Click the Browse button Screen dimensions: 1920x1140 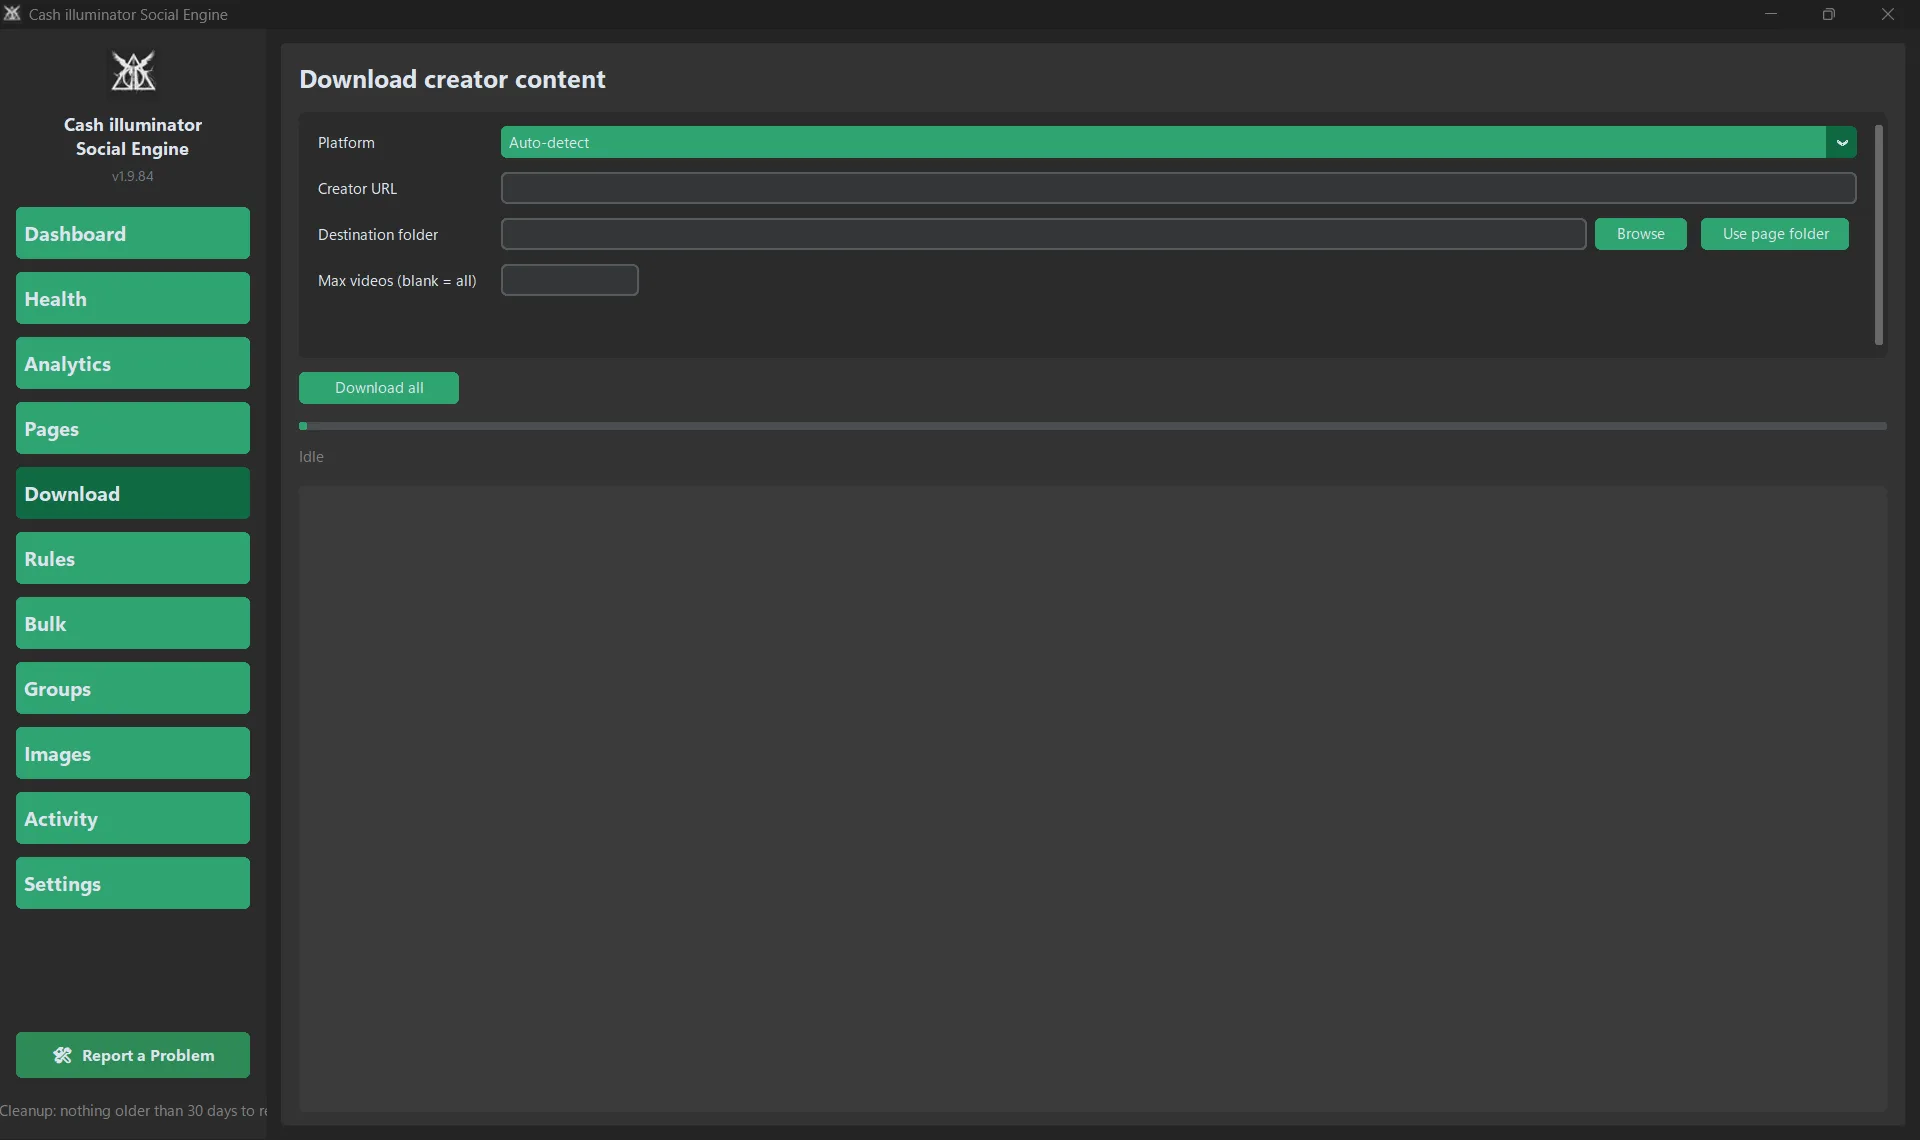pos(1640,234)
